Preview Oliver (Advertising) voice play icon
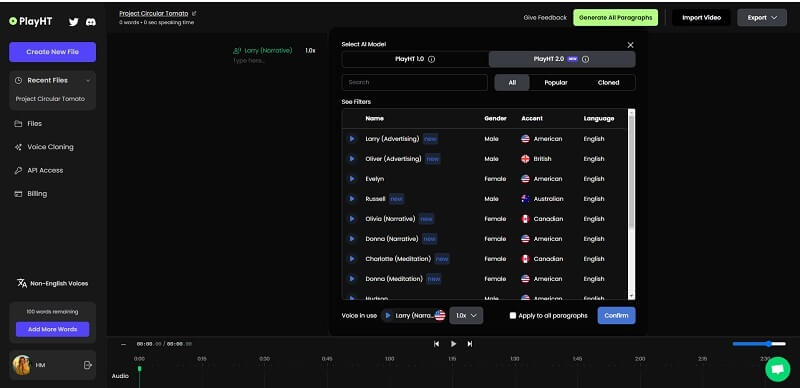 click(352, 159)
